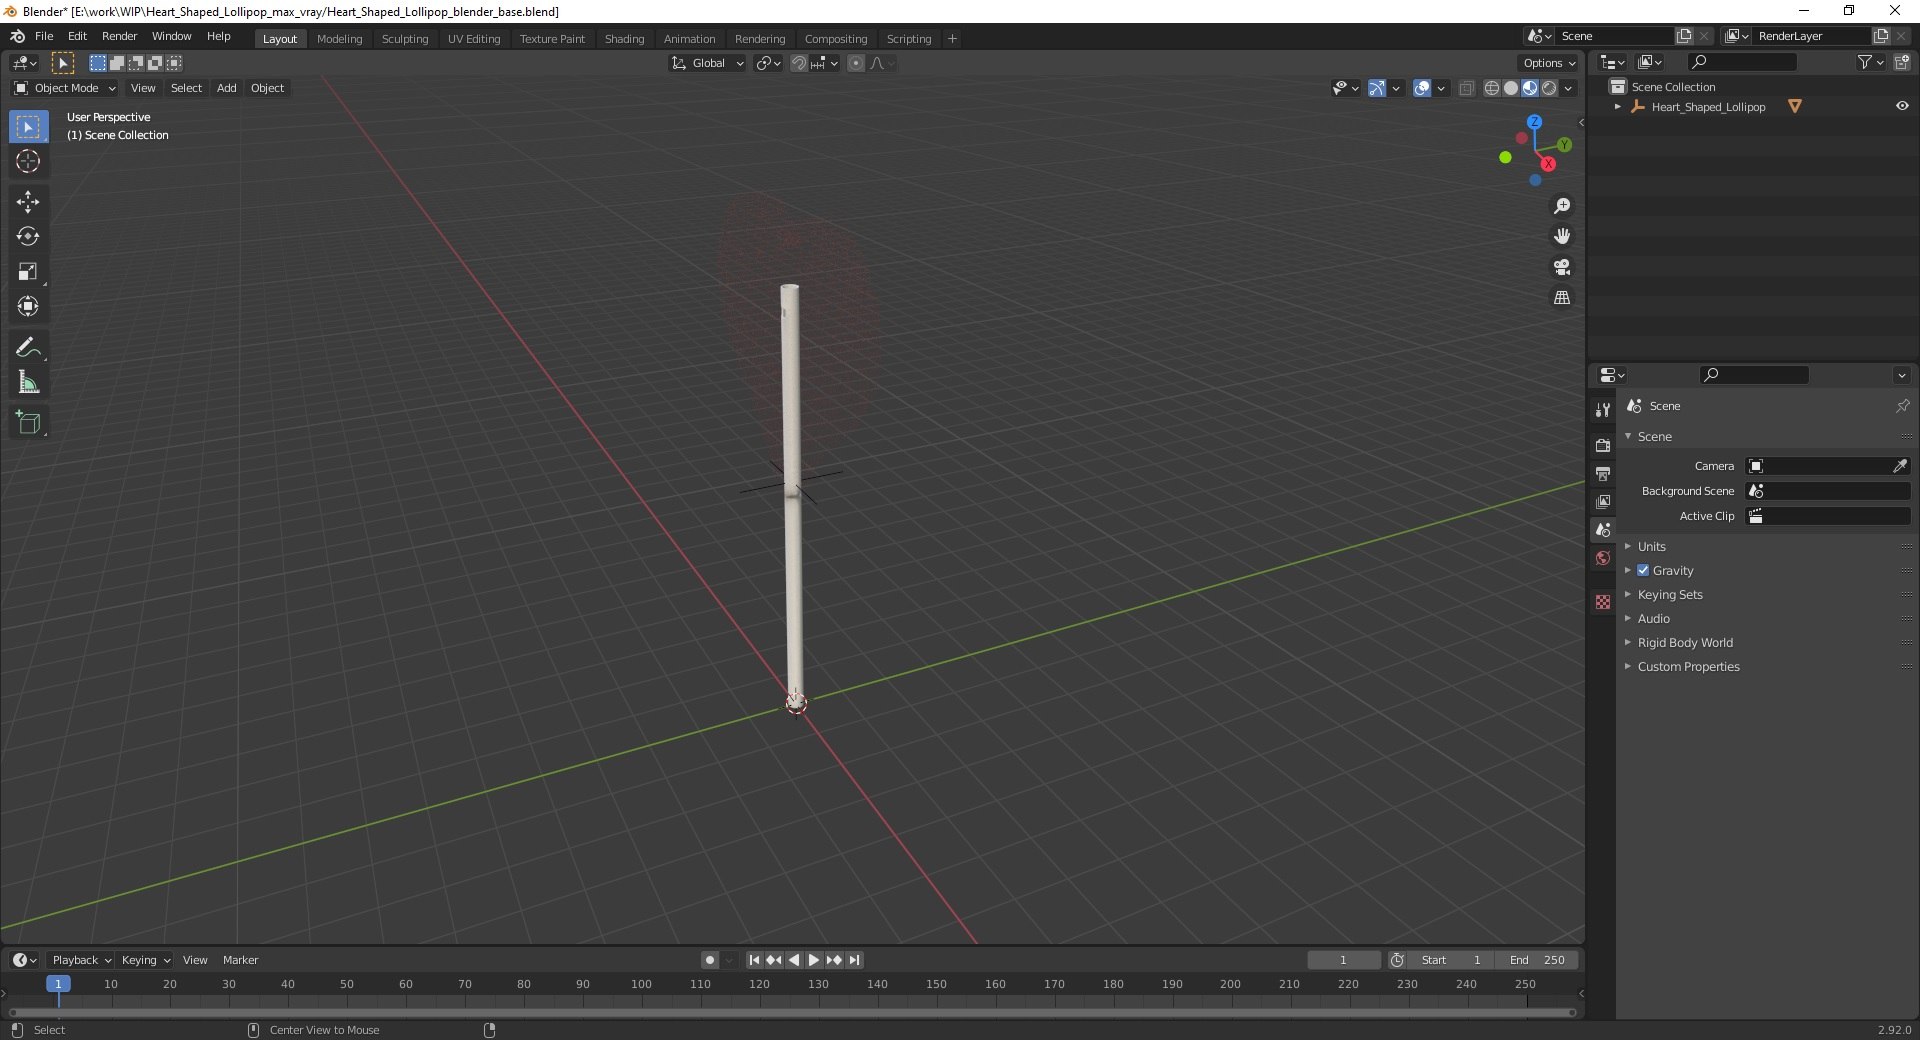Toggle camera view with camera icon
The height and width of the screenshot is (1040, 1920).
tap(1562, 267)
